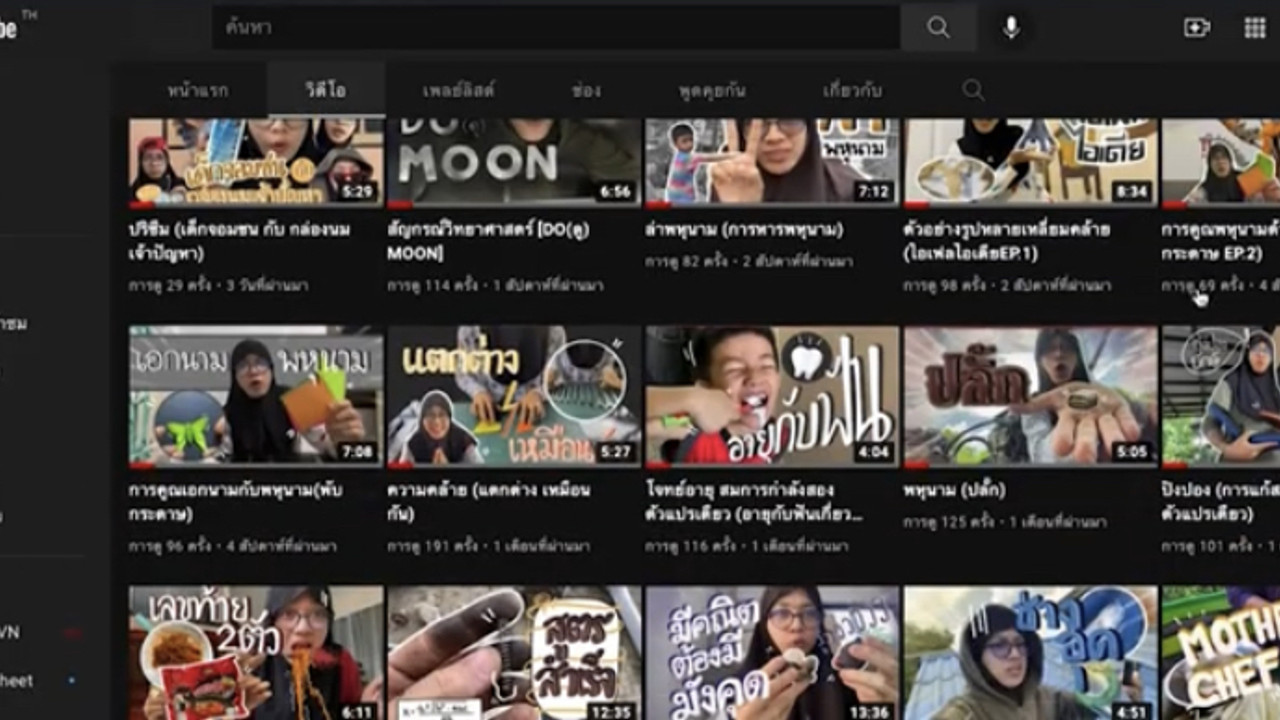The width and height of the screenshot is (1280, 720).
Task: Click the channel search magnifier icon
Action: click(973, 90)
